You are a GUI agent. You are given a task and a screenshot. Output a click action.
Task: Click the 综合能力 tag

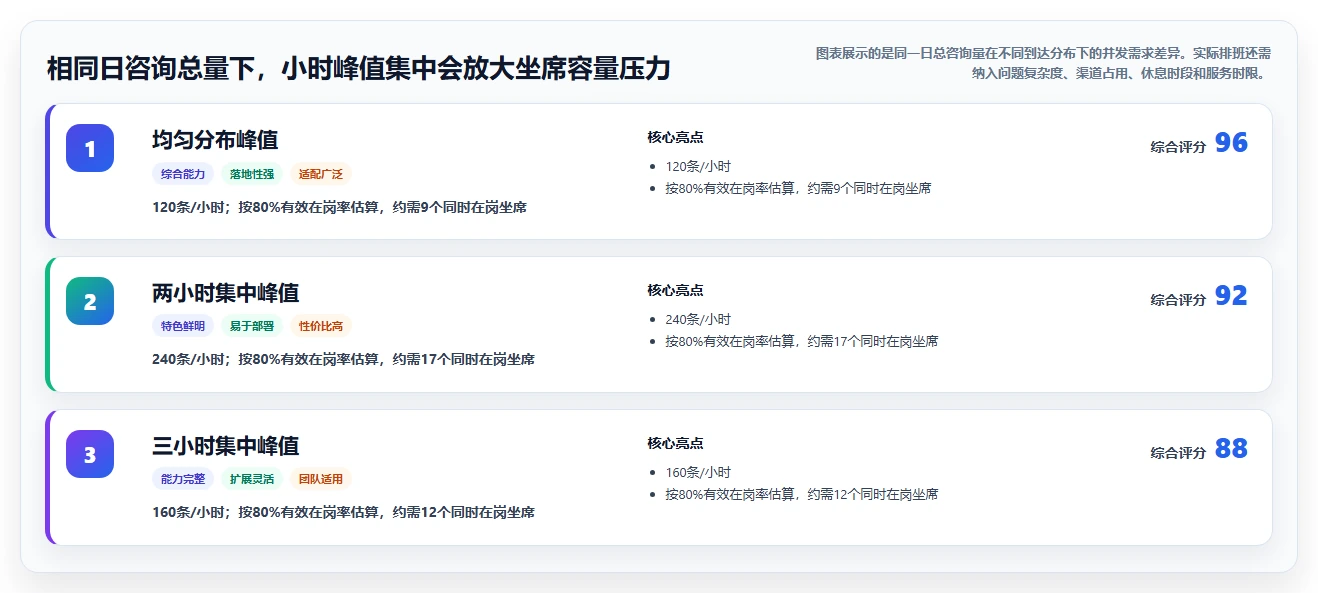(183, 174)
